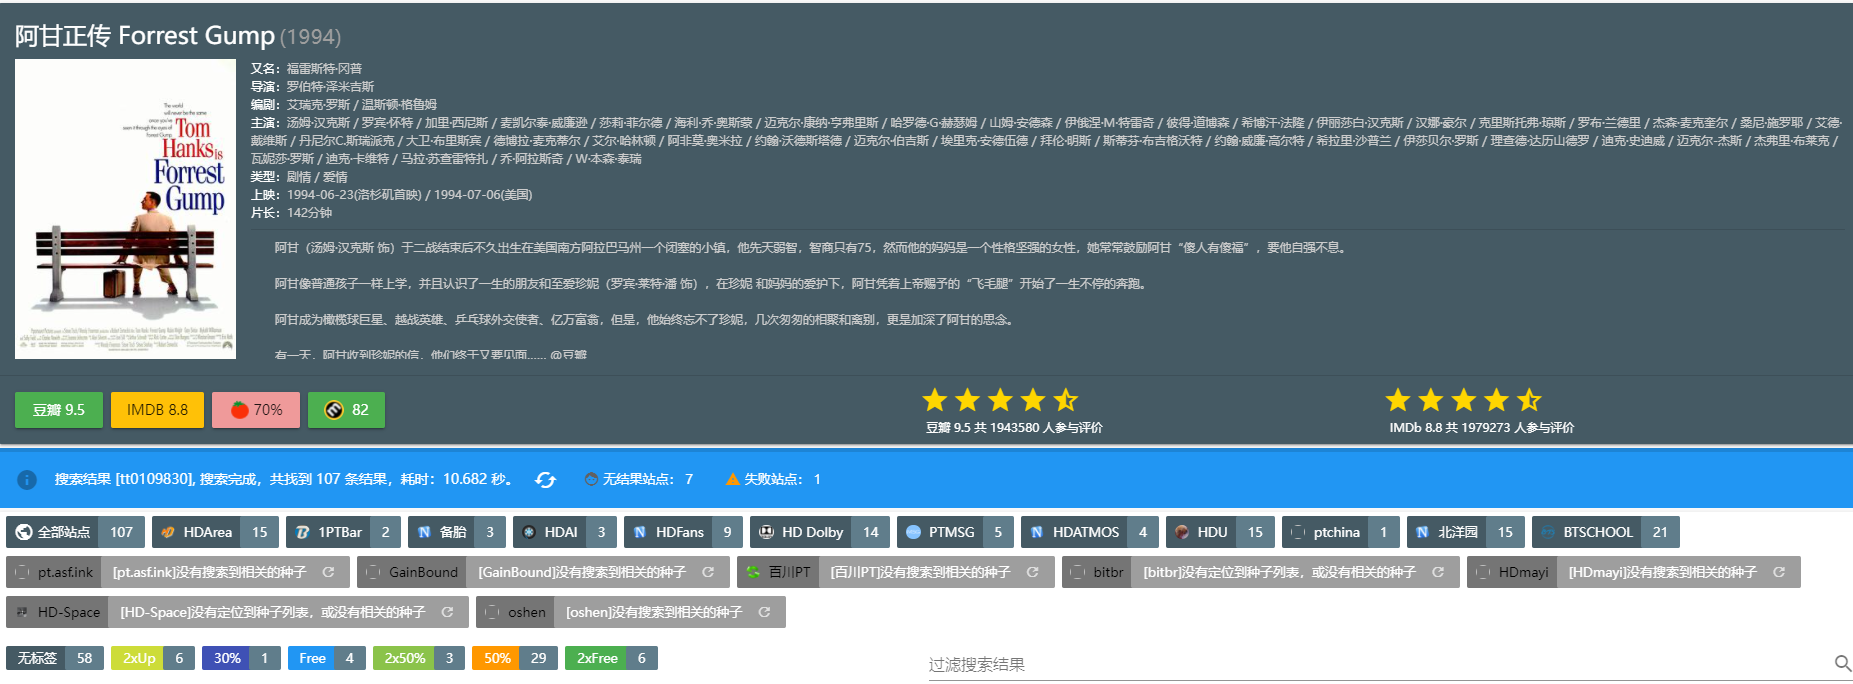Image resolution: width=1853 pixels, height=684 pixels.
Task: Toggle the 2xUp tag filter
Action: tap(153, 658)
